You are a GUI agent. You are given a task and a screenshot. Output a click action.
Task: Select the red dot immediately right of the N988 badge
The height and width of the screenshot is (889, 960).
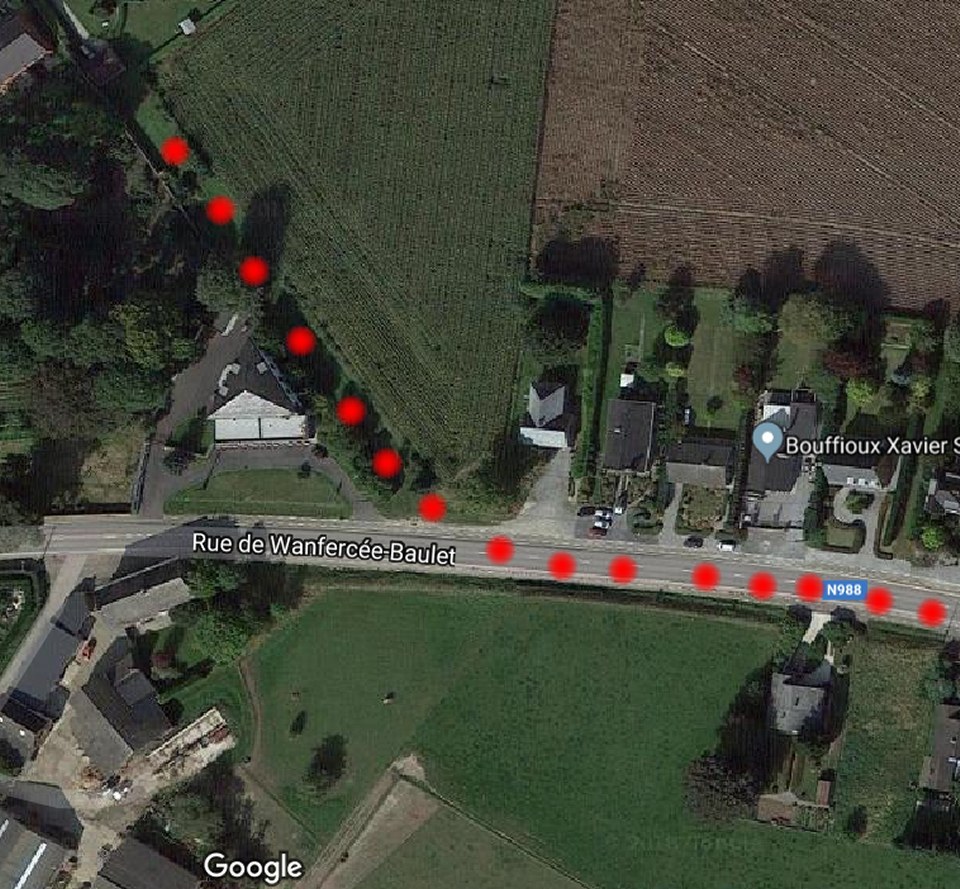pyautogui.click(x=879, y=601)
